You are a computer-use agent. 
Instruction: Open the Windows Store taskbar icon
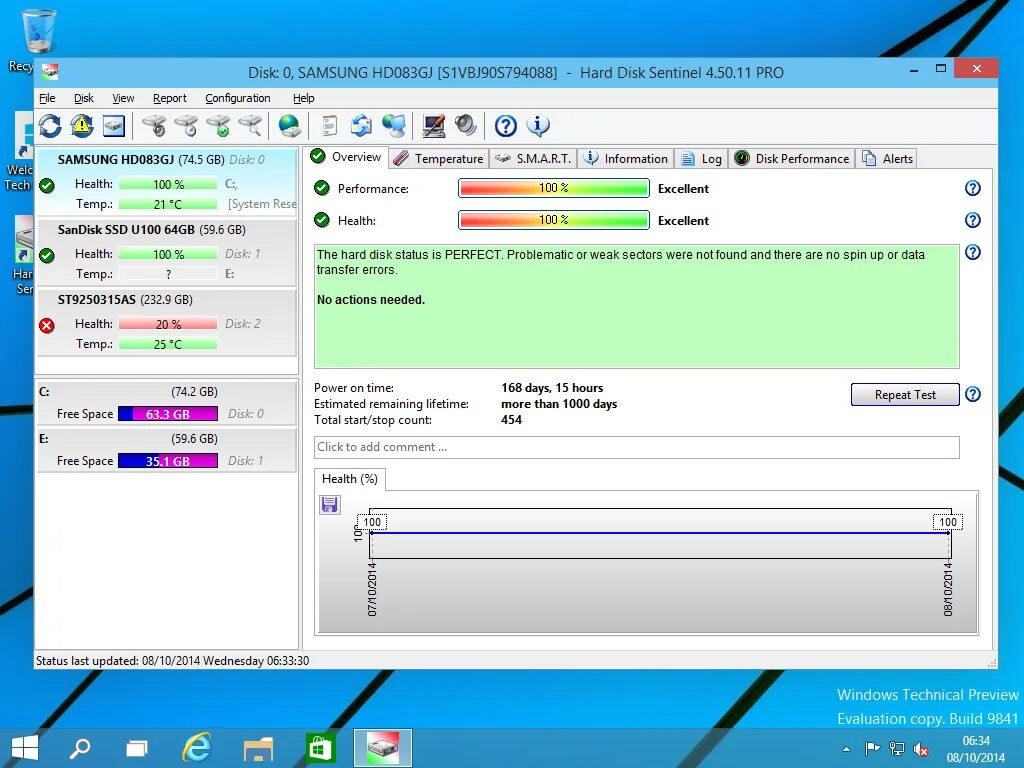320,748
